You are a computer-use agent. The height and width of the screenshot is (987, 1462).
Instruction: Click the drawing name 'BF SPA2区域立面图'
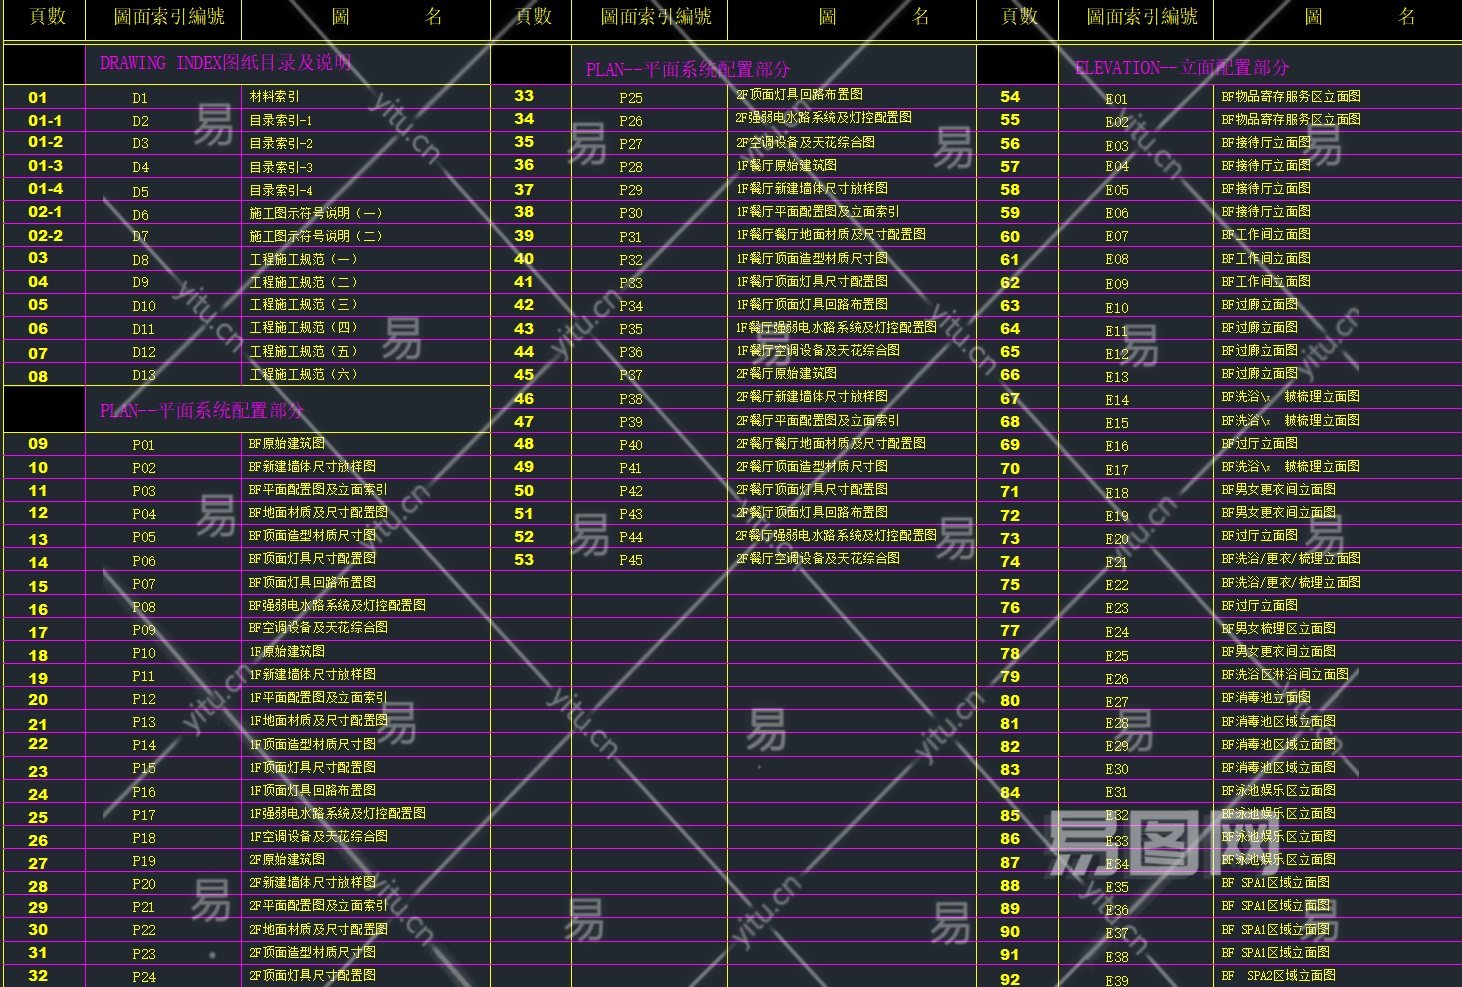coord(1279,975)
